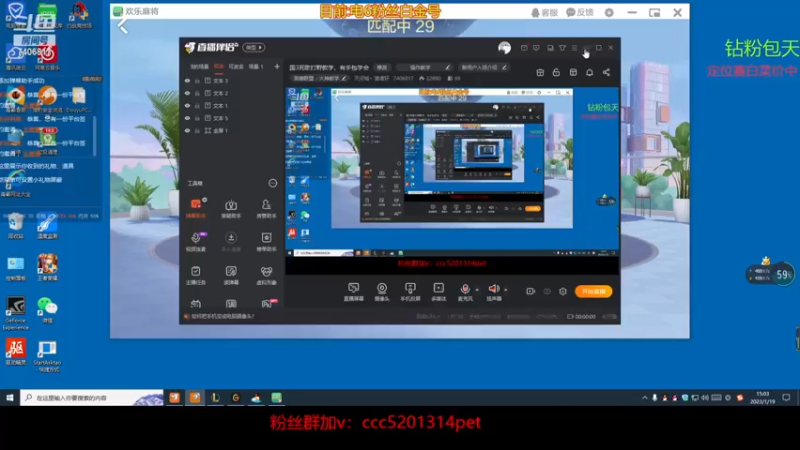Click the padlock icon in the streaming tool's top-right row

point(556,72)
